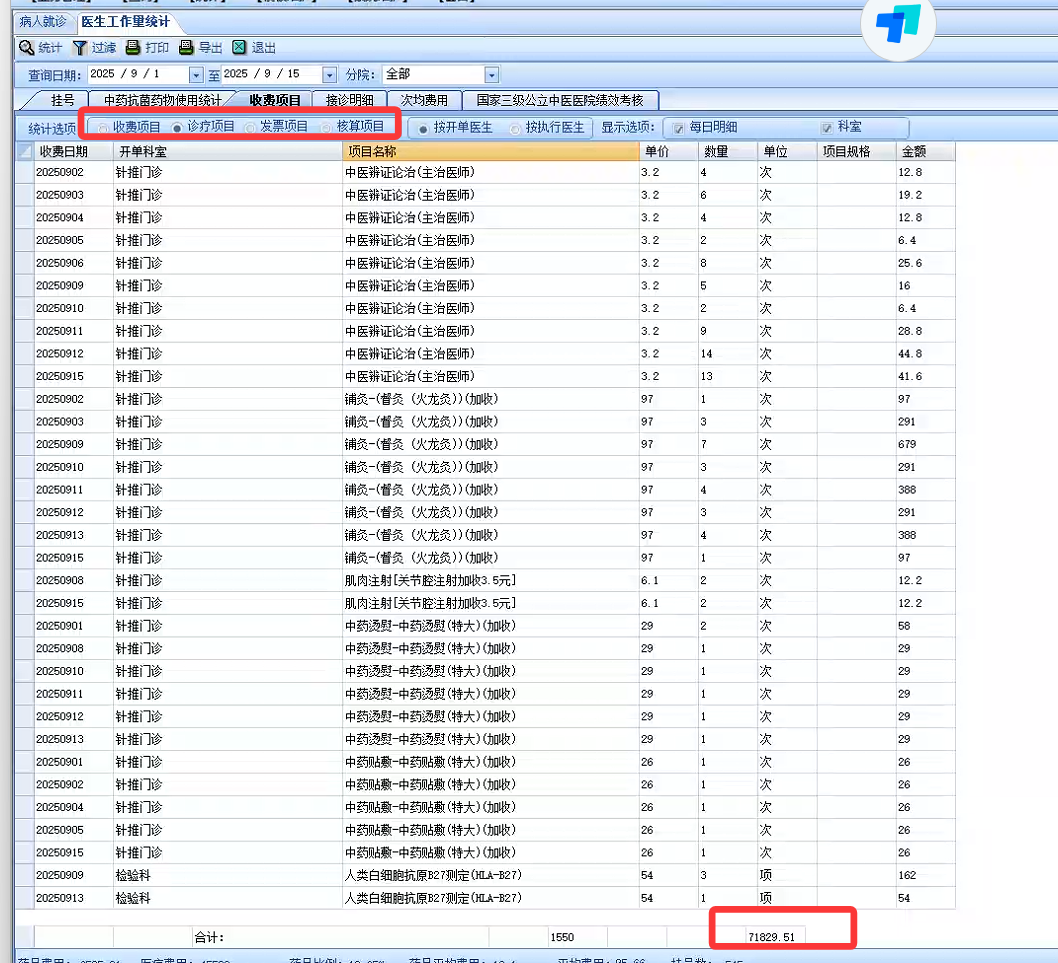The height and width of the screenshot is (963, 1058).
Task: Open the 中药抗菌药物使用统计 tab
Action: tap(162, 100)
